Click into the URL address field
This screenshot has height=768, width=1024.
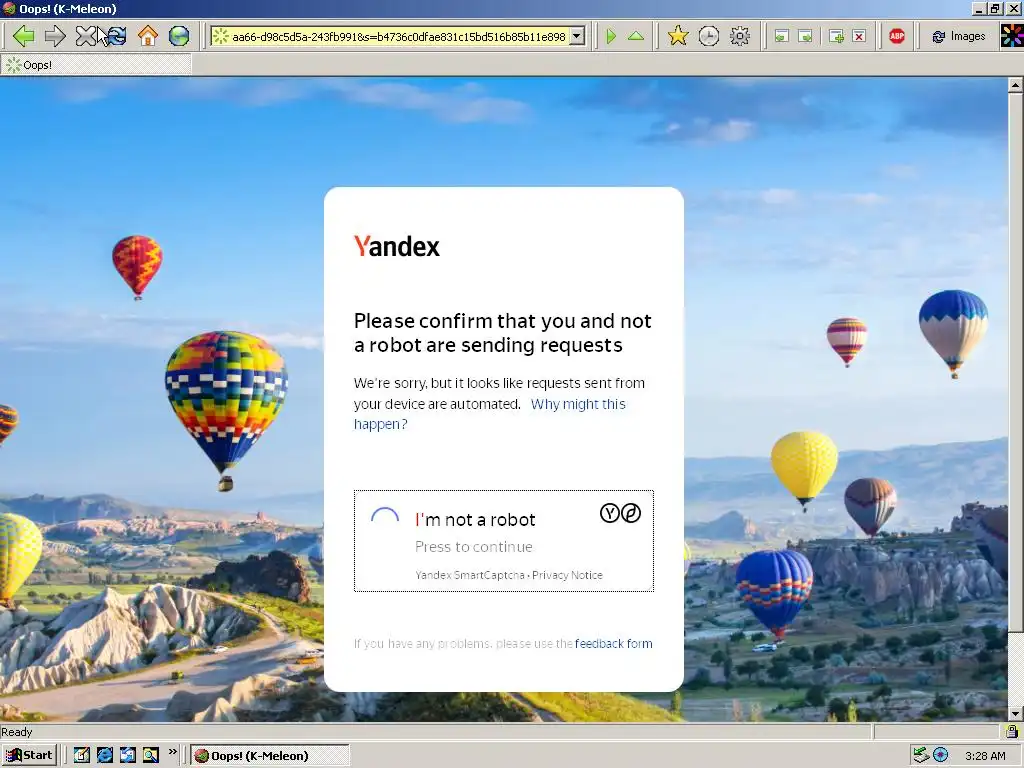tap(397, 37)
